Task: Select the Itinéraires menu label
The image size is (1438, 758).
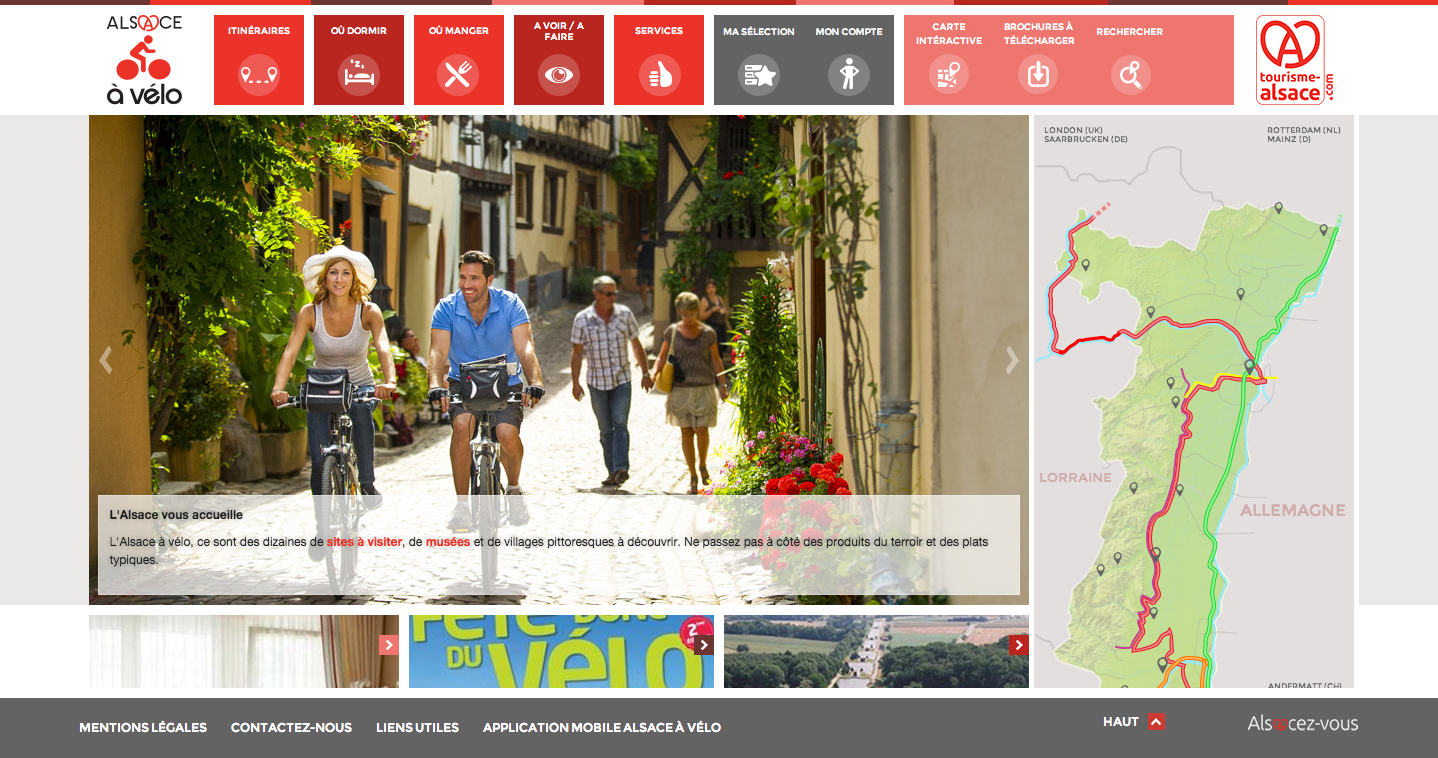Action: point(259,31)
